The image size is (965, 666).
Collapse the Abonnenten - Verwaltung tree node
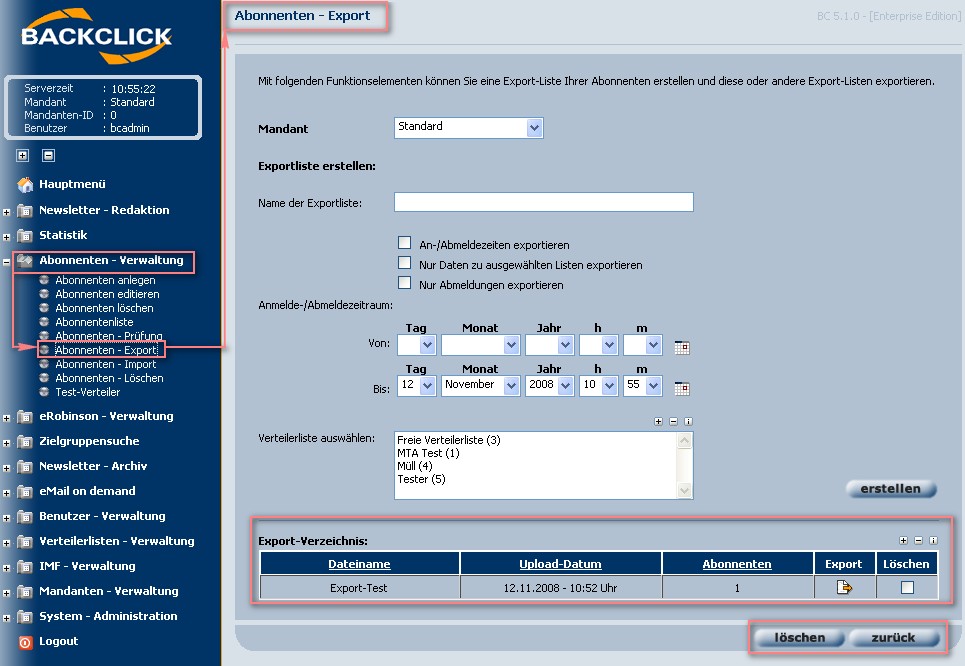[6, 262]
